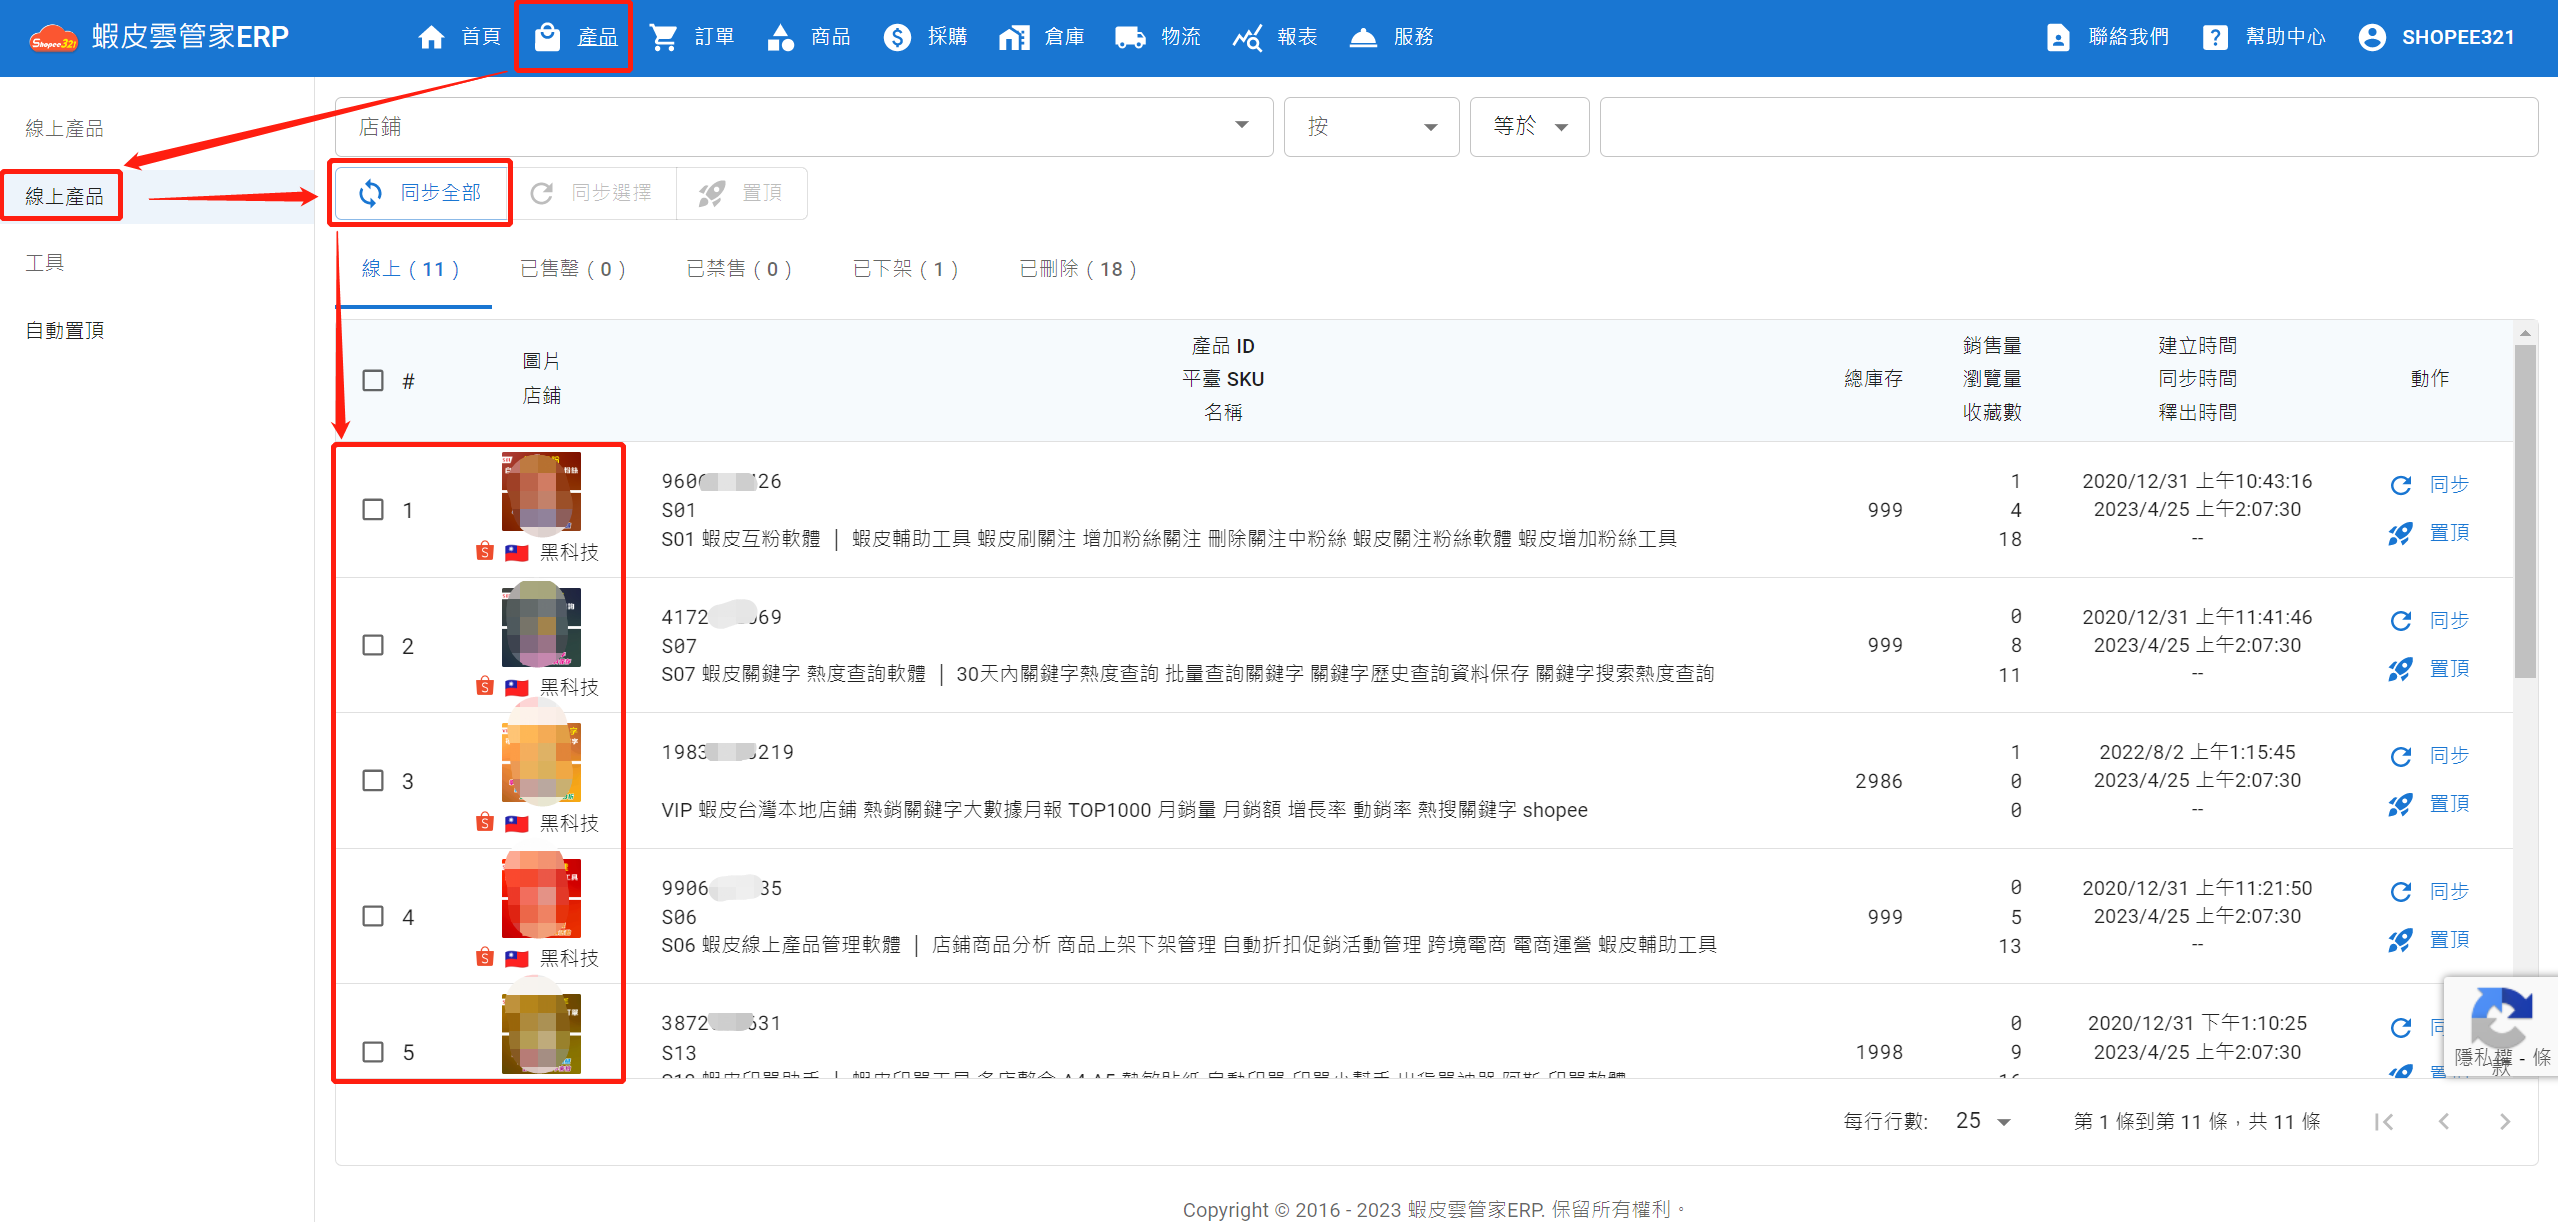Click the 同步選擇 refresh icon
The height and width of the screenshot is (1222, 2558).
click(541, 193)
